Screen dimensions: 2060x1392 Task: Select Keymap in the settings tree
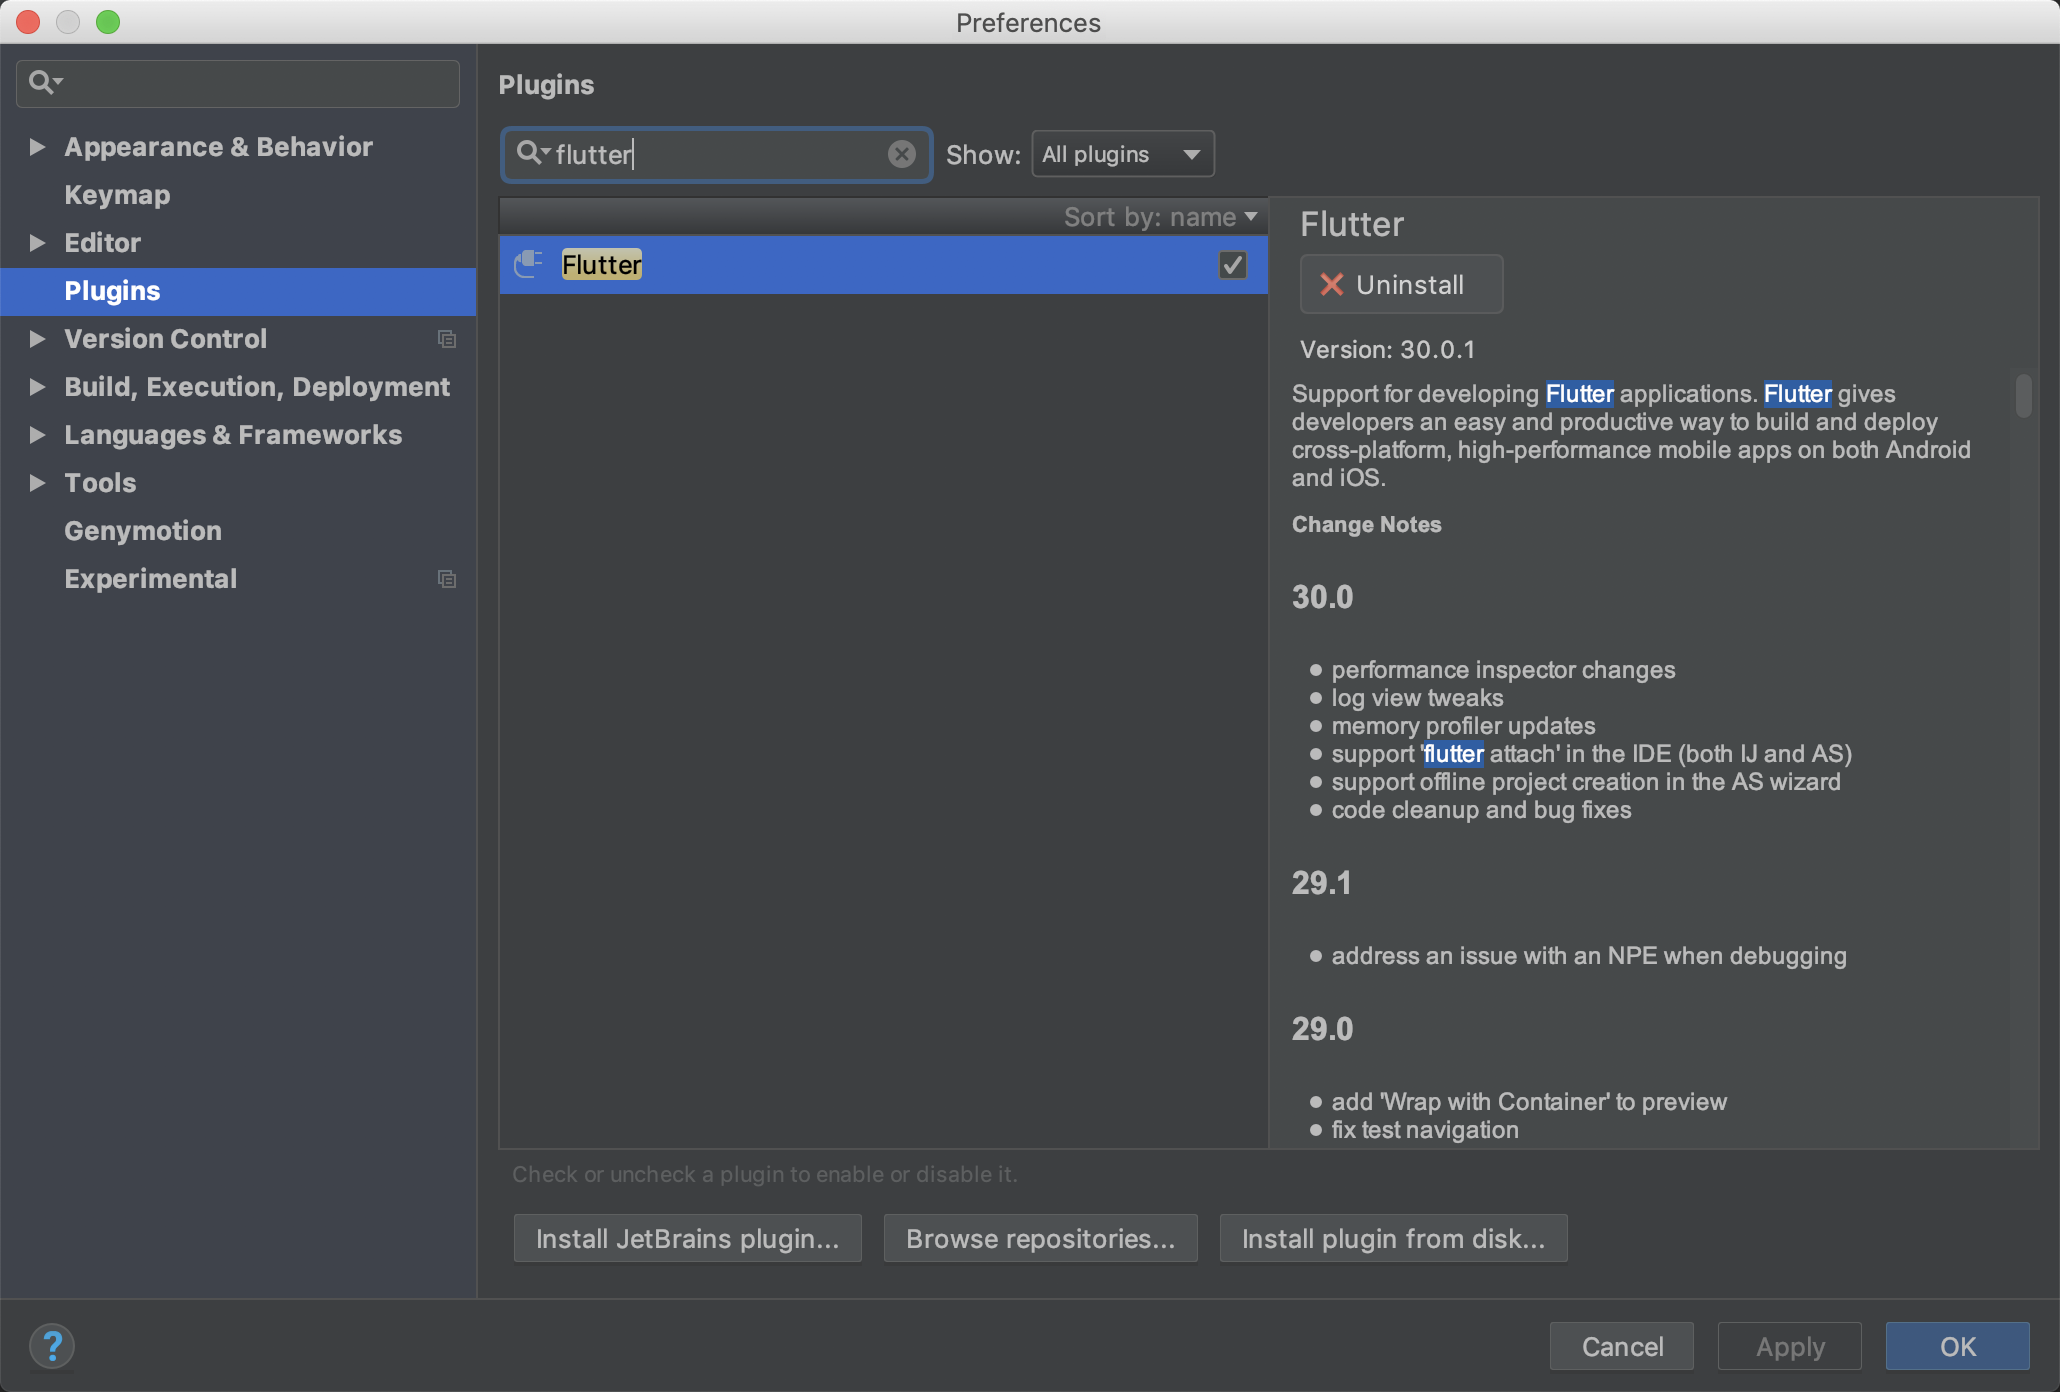click(x=117, y=195)
